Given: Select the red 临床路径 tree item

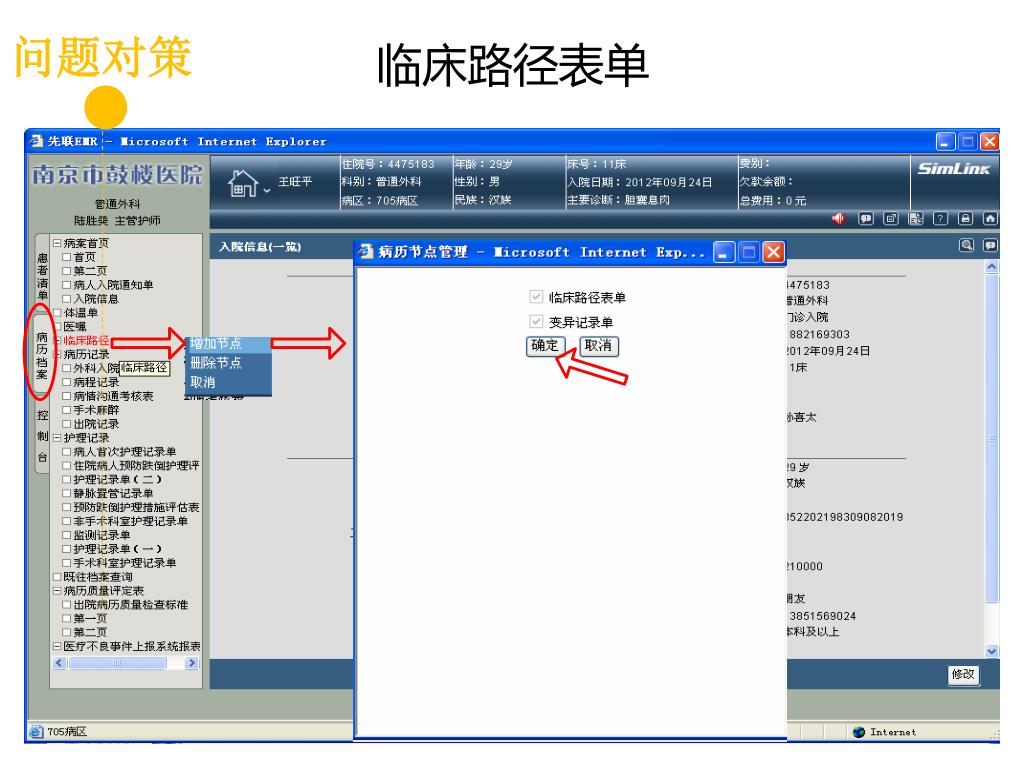Looking at the screenshot, I should click(86, 340).
